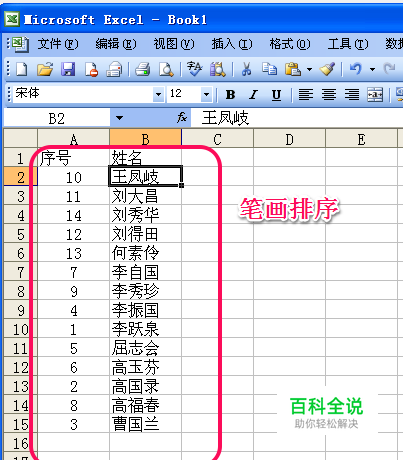Select cell with name 高玉芬

pos(146,367)
